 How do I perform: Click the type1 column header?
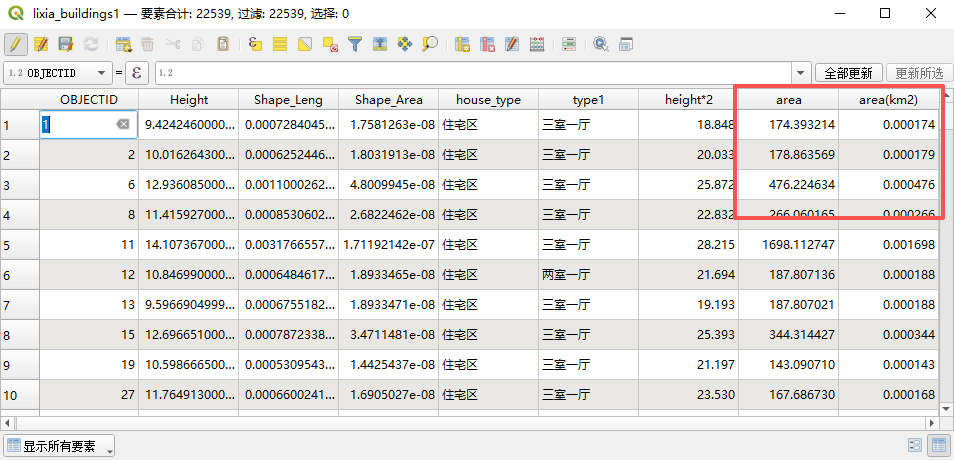[x=588, y=99]
